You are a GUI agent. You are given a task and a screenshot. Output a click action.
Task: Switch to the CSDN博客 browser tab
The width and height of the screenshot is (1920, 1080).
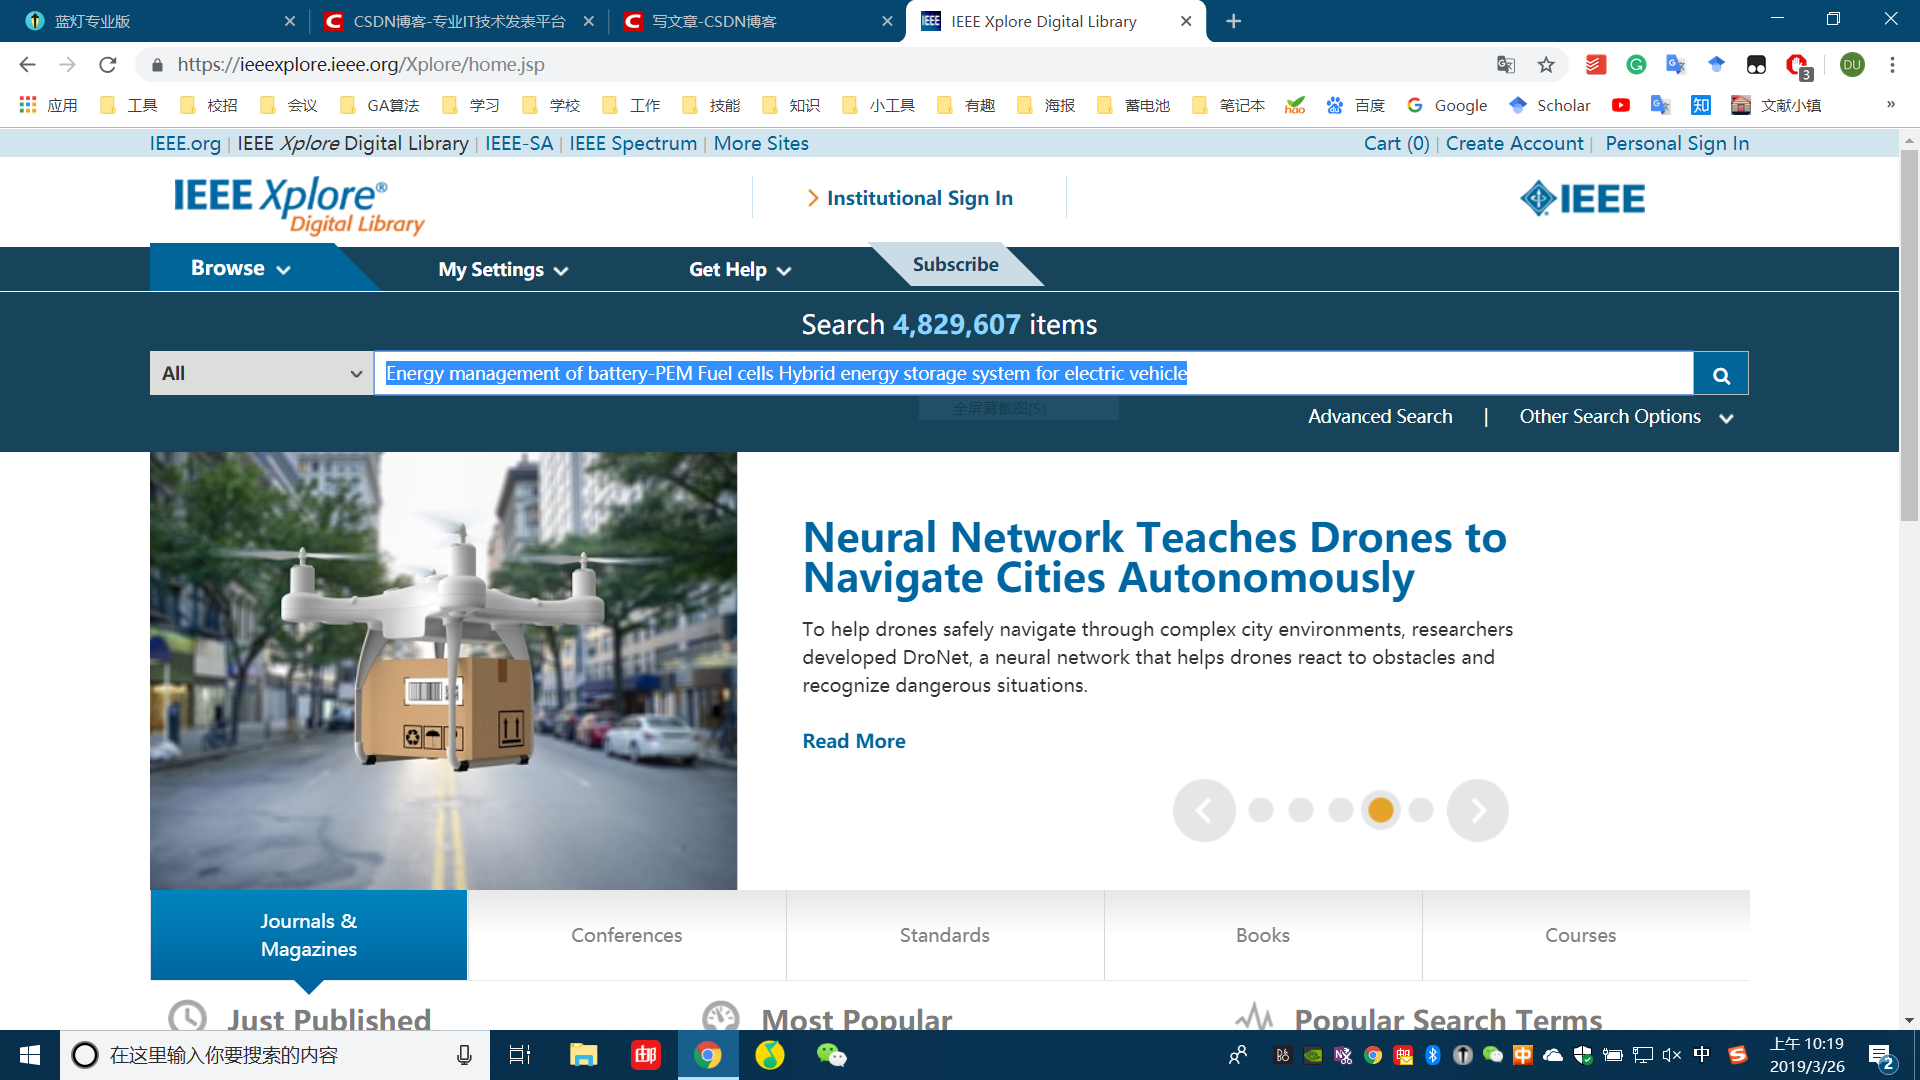pos(458,21)
